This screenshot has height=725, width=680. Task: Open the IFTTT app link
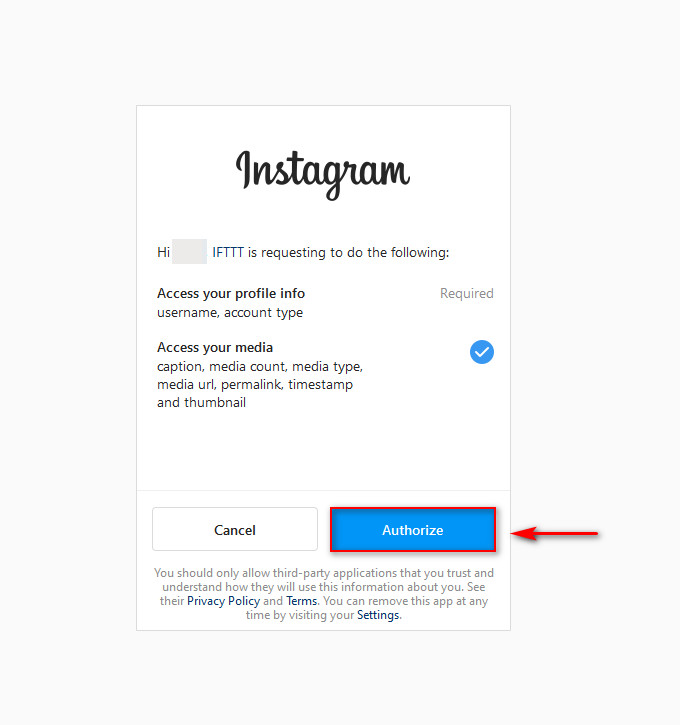pos(228,252)
